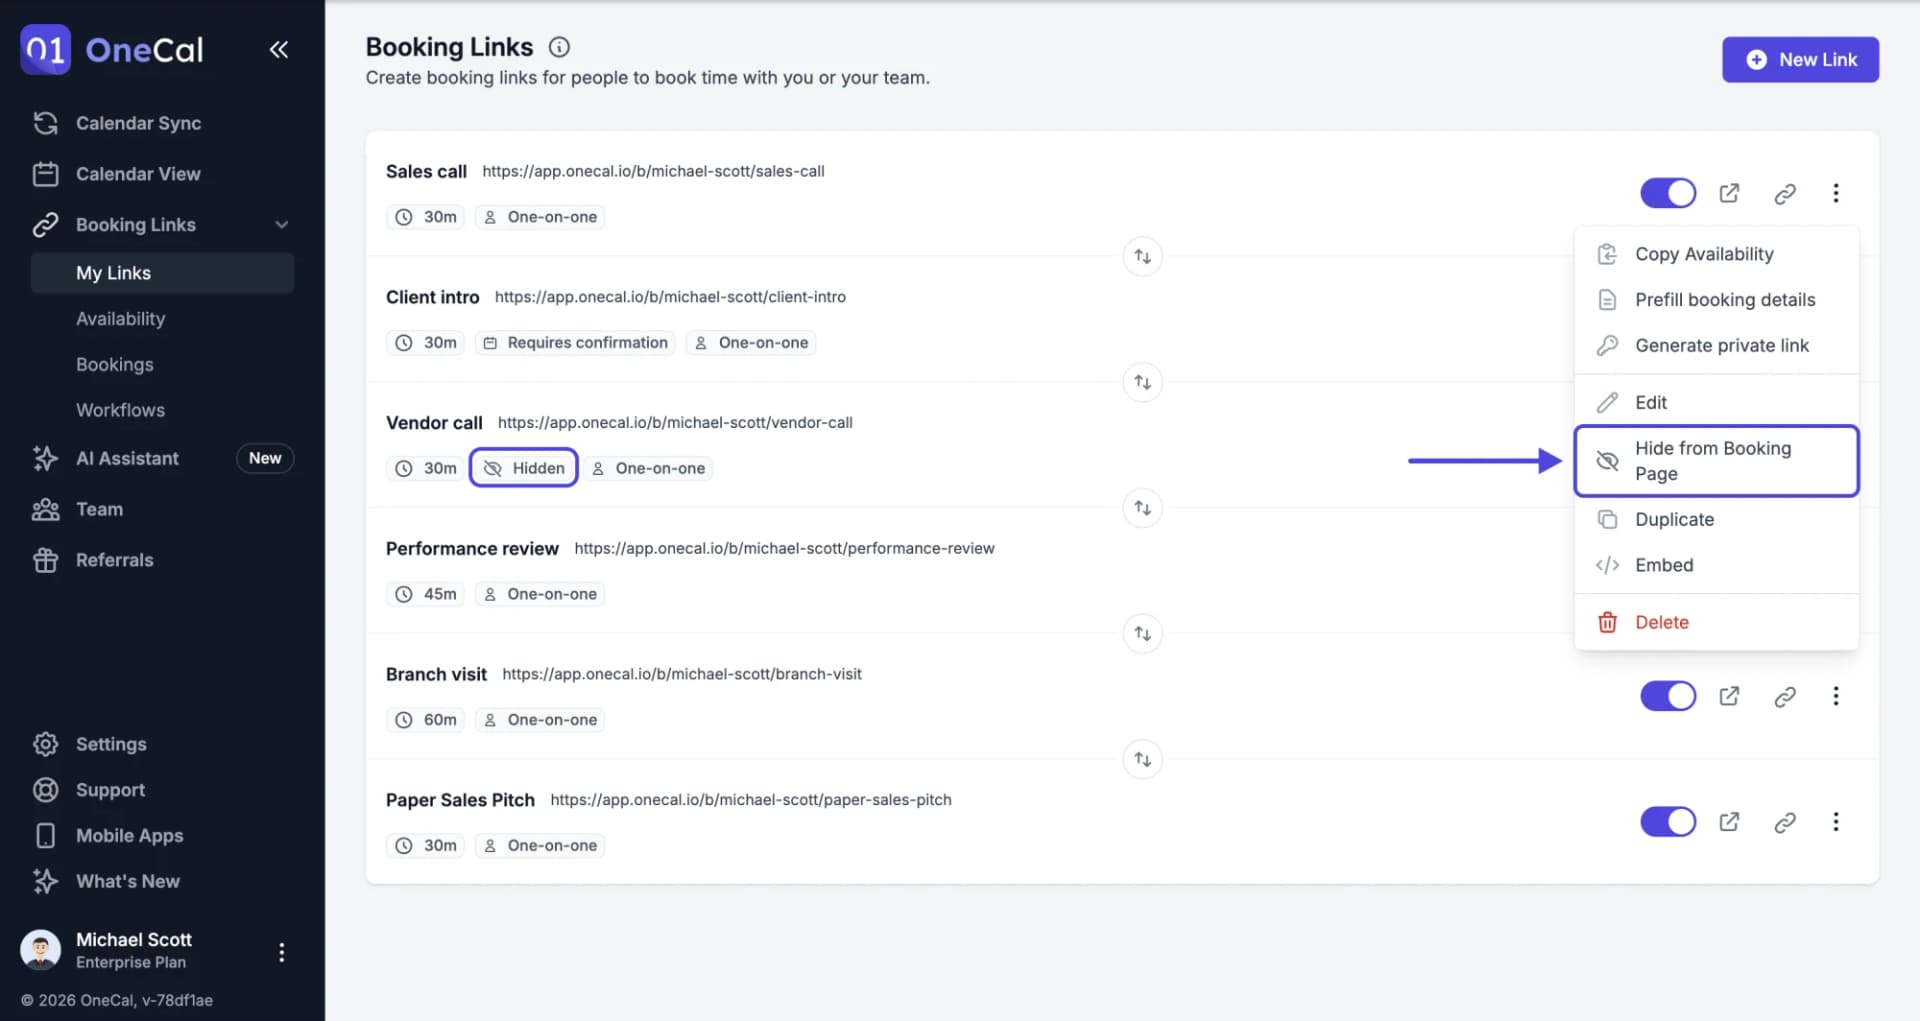Open Michael Scott account options menu
1920x1021 pixels.
(282, 952)
